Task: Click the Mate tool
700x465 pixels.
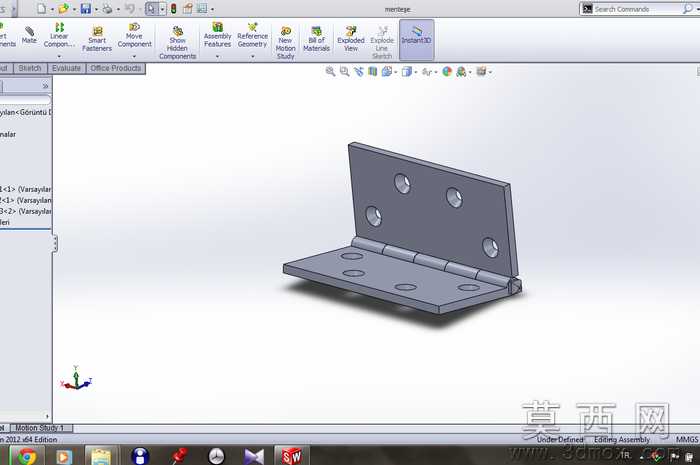Action: click(29, 35)
